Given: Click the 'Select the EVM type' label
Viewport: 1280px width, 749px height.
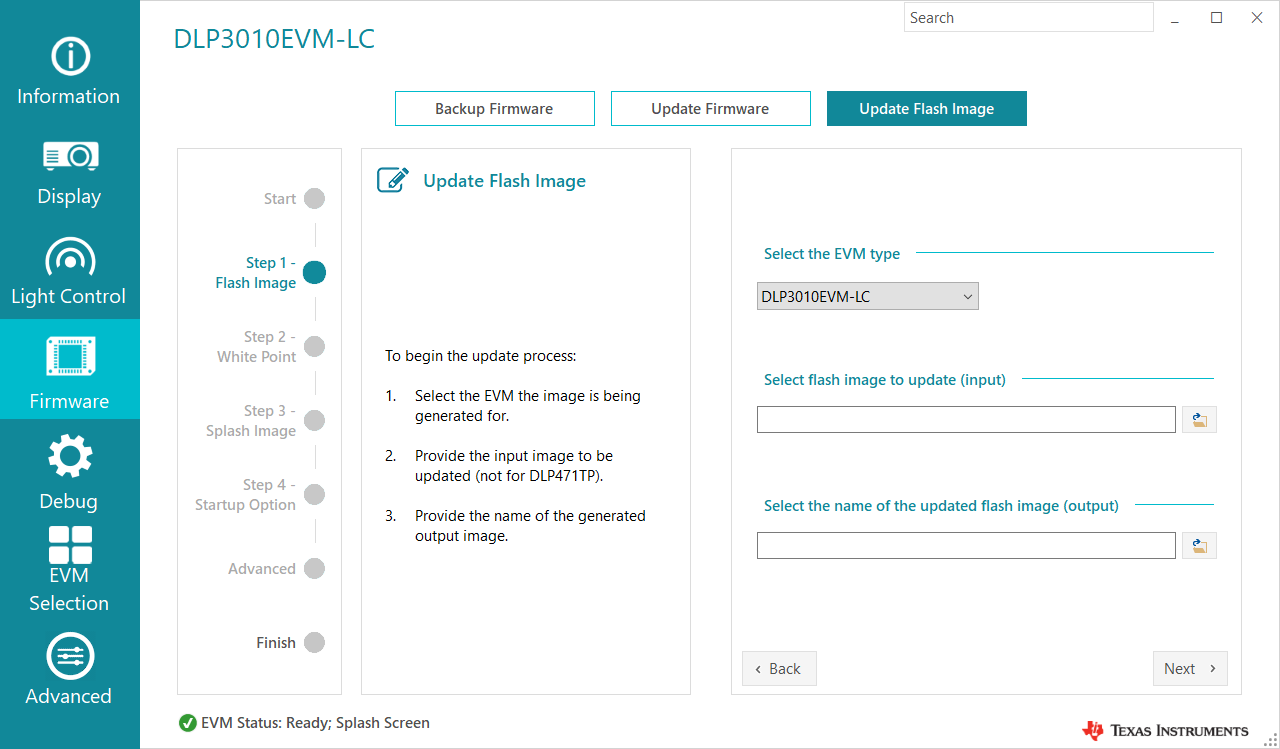Looking at the screenshot, I should (x=832, y=254).
